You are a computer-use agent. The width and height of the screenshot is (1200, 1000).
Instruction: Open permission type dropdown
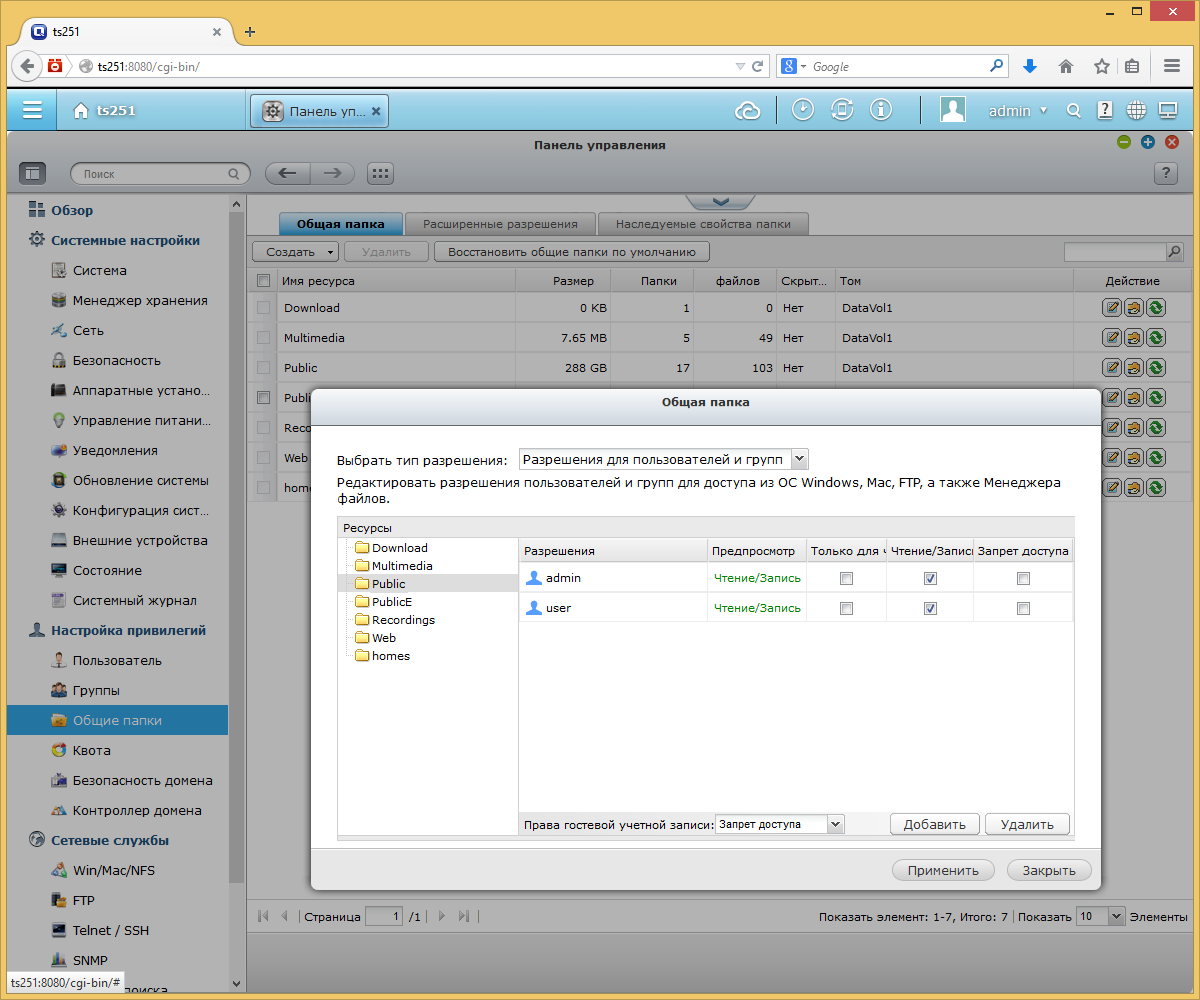663,459
